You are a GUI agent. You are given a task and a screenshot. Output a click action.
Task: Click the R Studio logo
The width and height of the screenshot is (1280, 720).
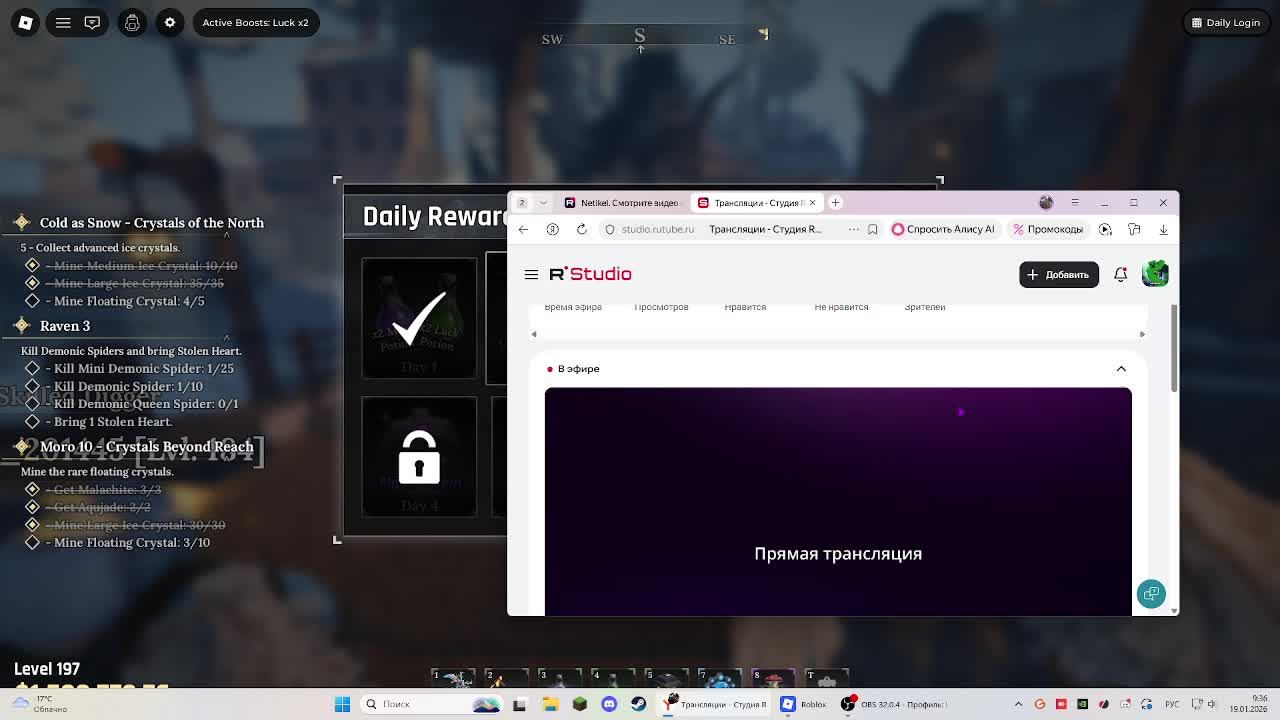[590, 274]
